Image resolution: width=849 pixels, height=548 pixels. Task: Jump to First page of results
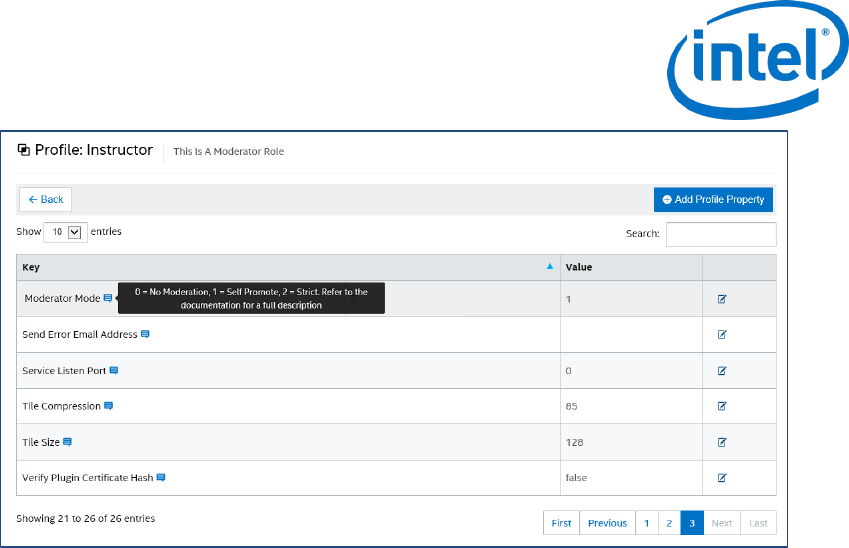point(561,523)
